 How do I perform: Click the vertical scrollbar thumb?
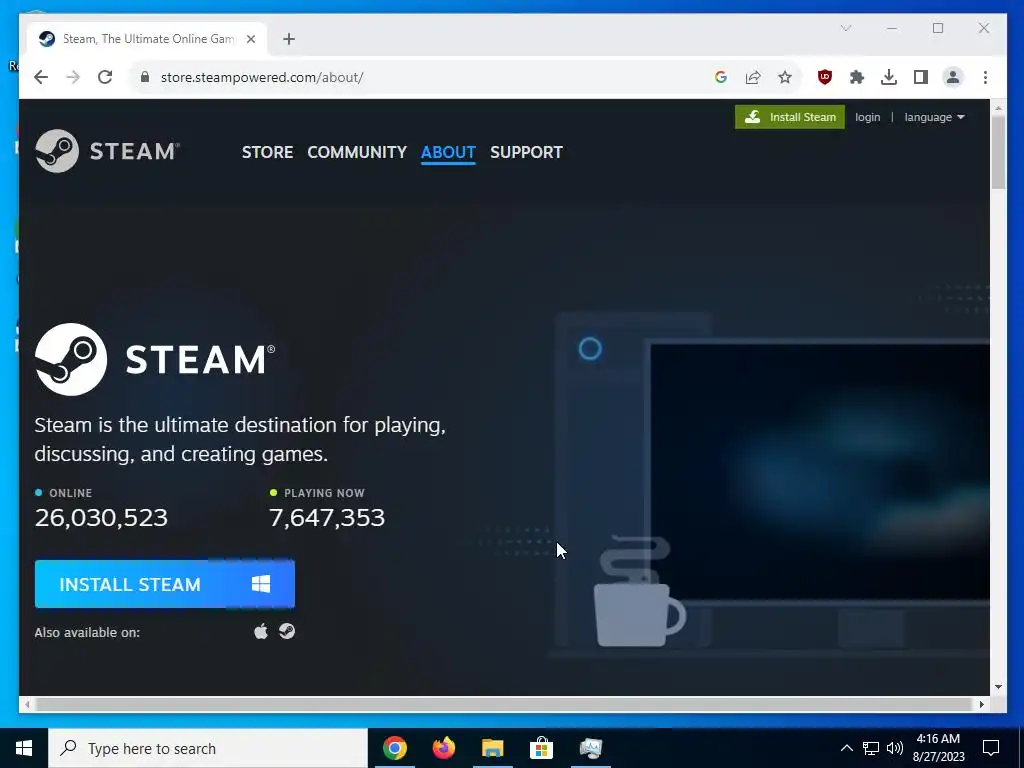tap(998, 152)
